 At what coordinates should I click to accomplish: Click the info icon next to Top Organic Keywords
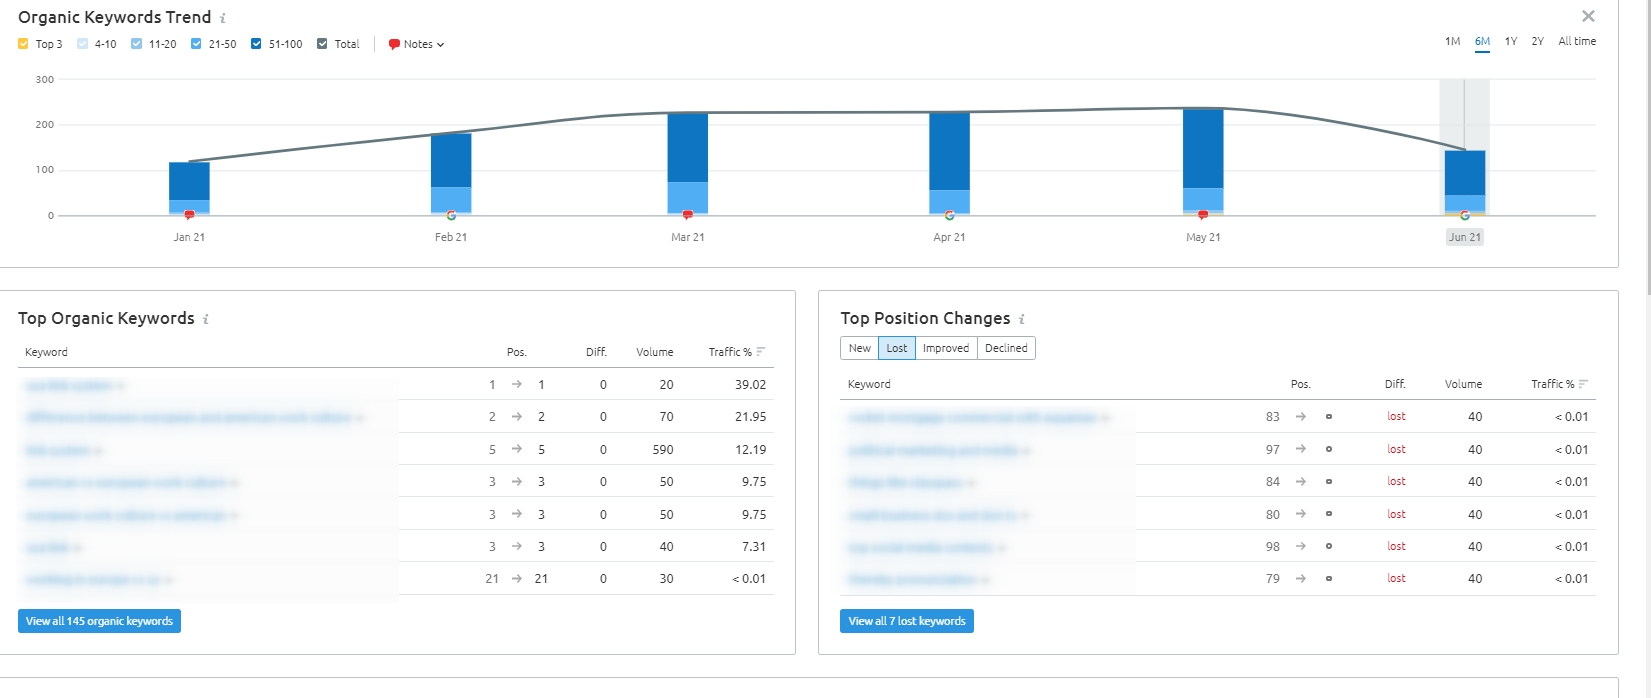(x=206, y=319)
